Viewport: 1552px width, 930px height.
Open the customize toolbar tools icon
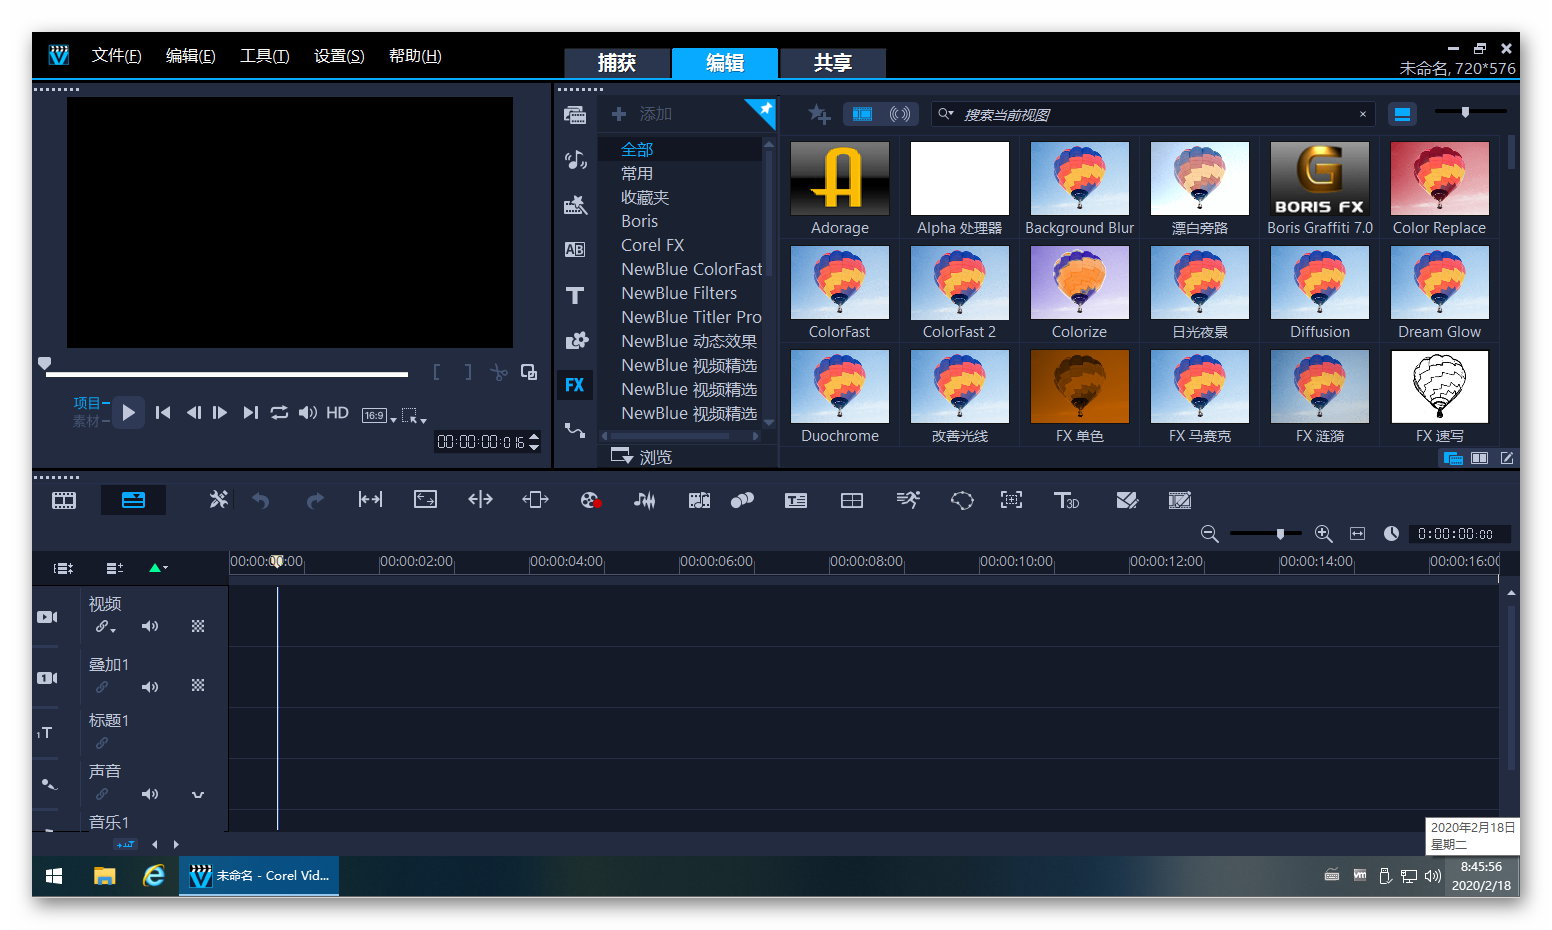click(x=218, y=499)
